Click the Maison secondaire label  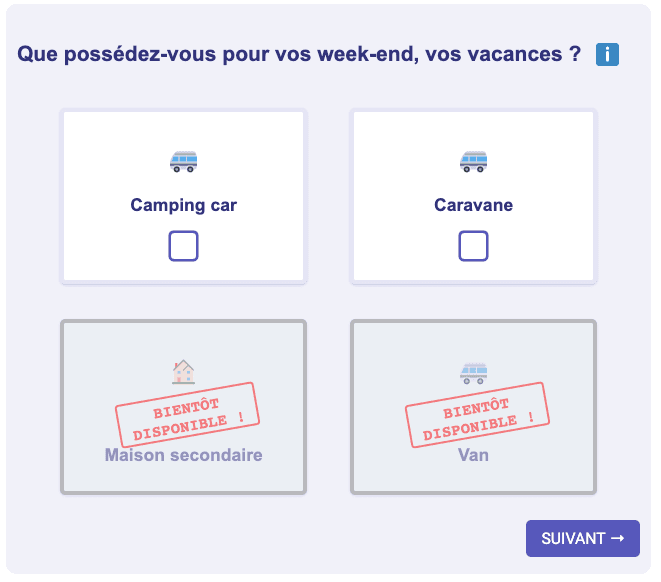tap(183, 456)
